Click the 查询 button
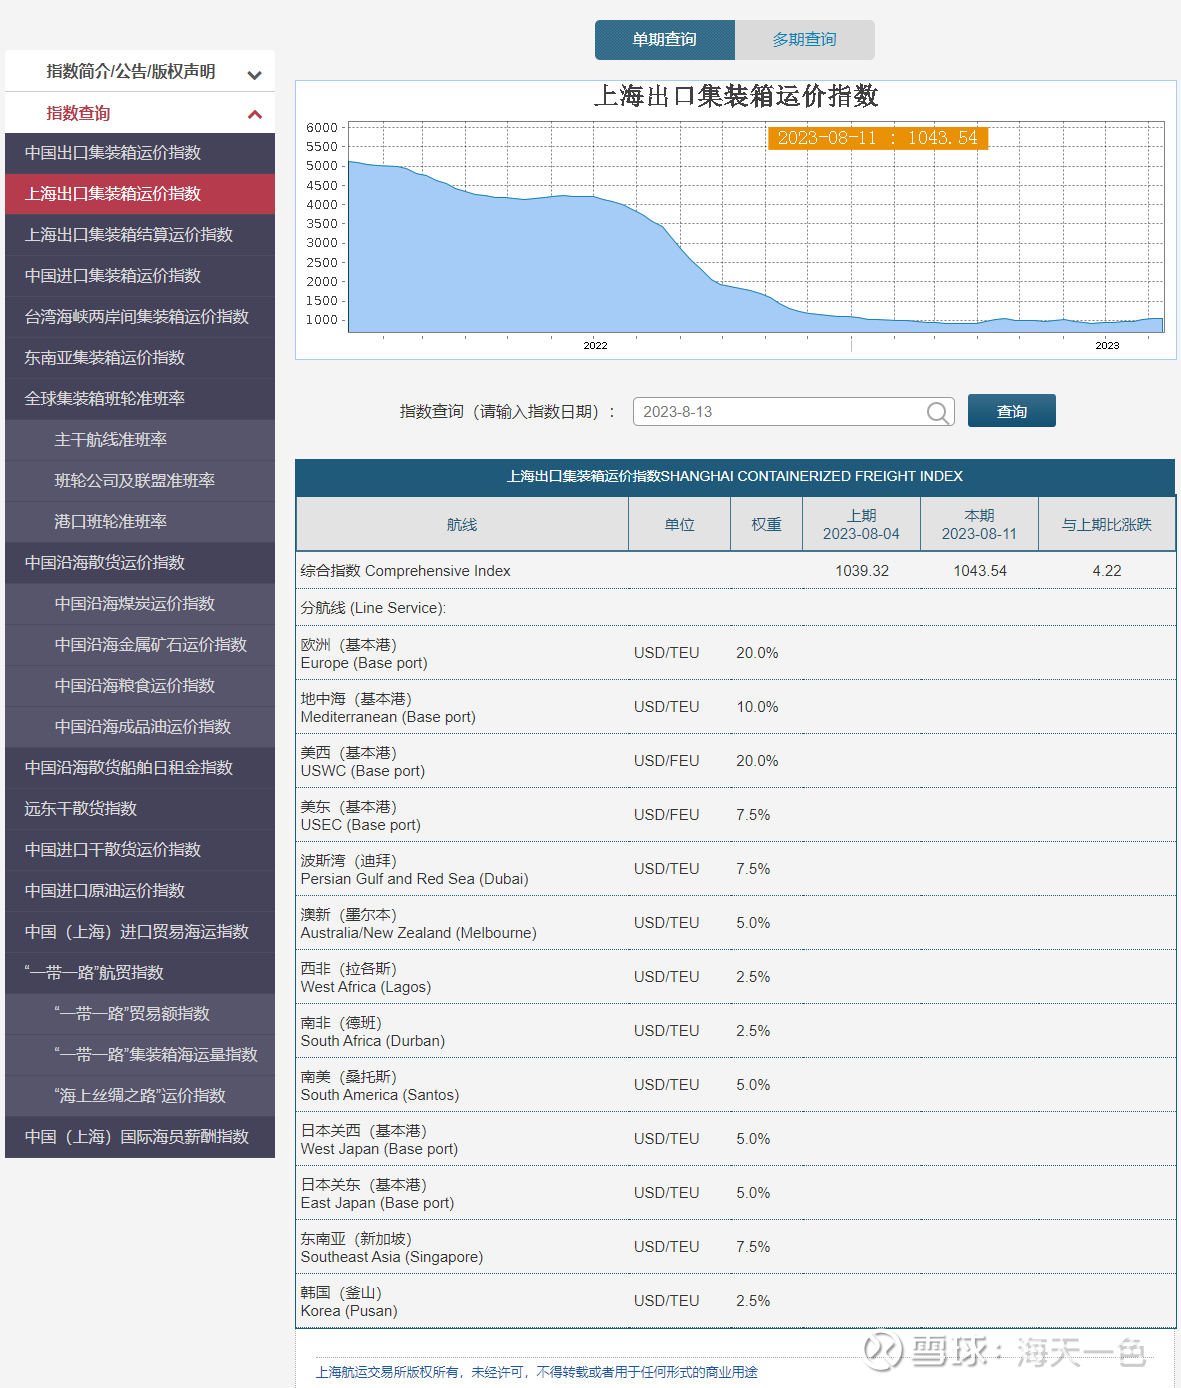 point(1012,411)
